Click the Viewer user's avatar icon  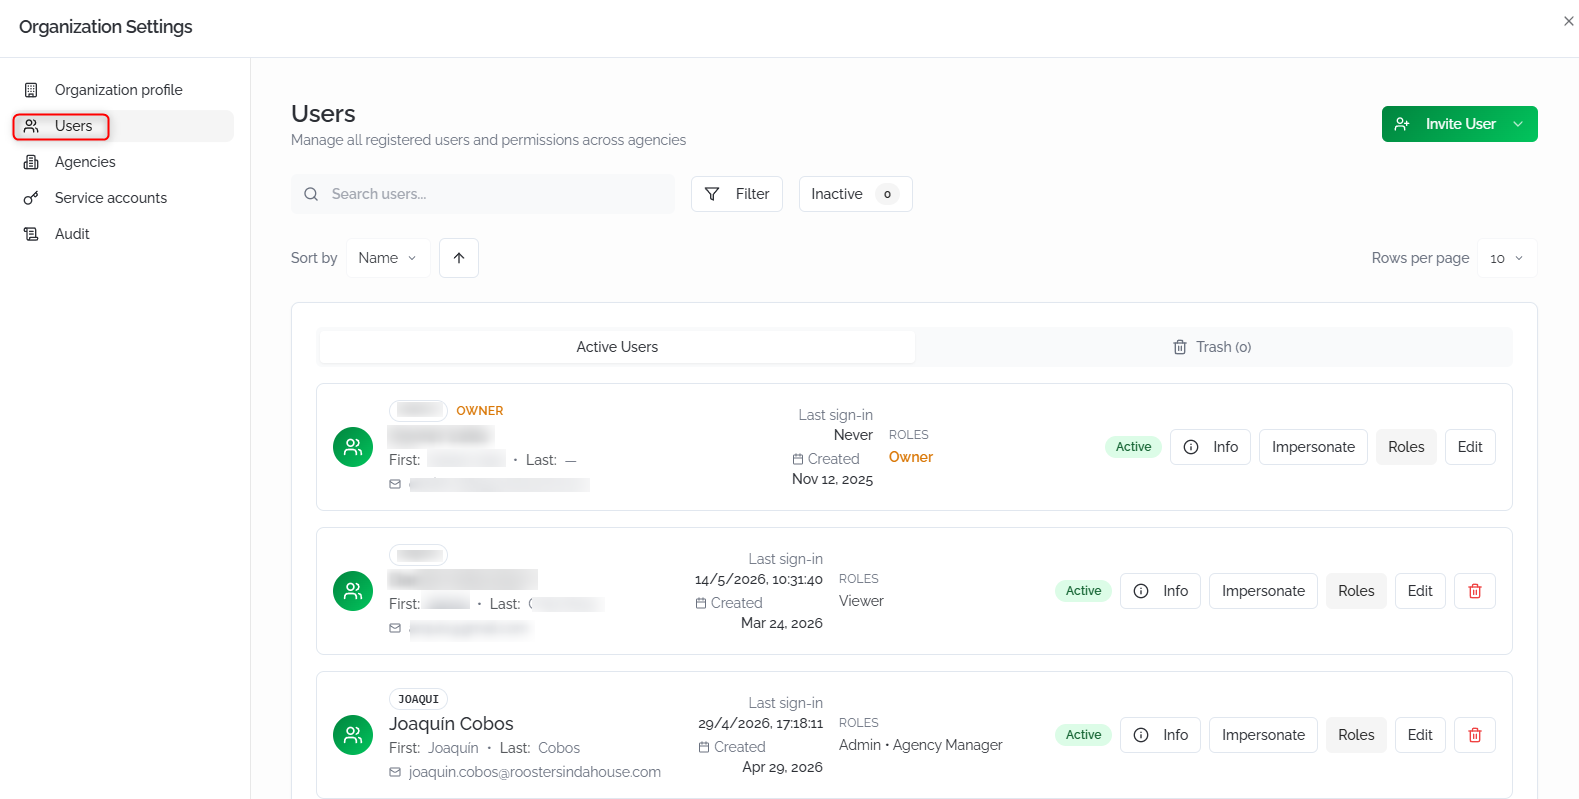[353, 591]
